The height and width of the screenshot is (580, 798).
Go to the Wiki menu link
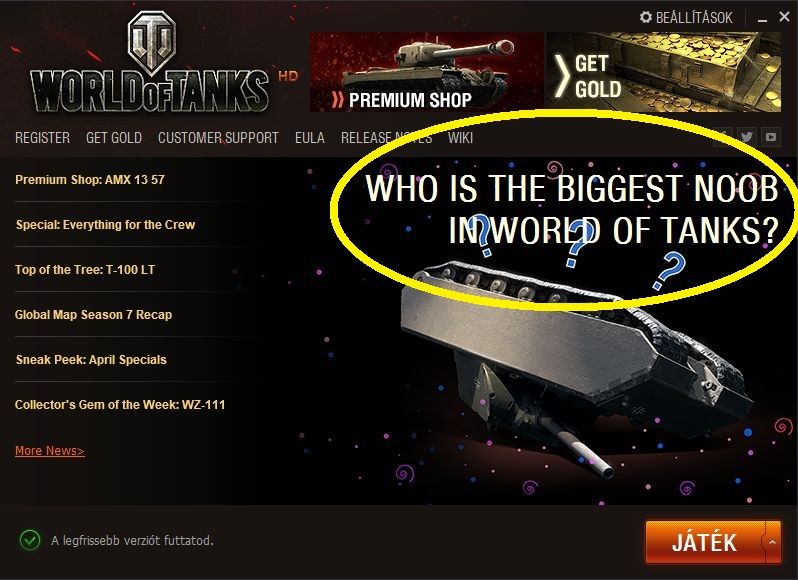[x=461, y=138]
